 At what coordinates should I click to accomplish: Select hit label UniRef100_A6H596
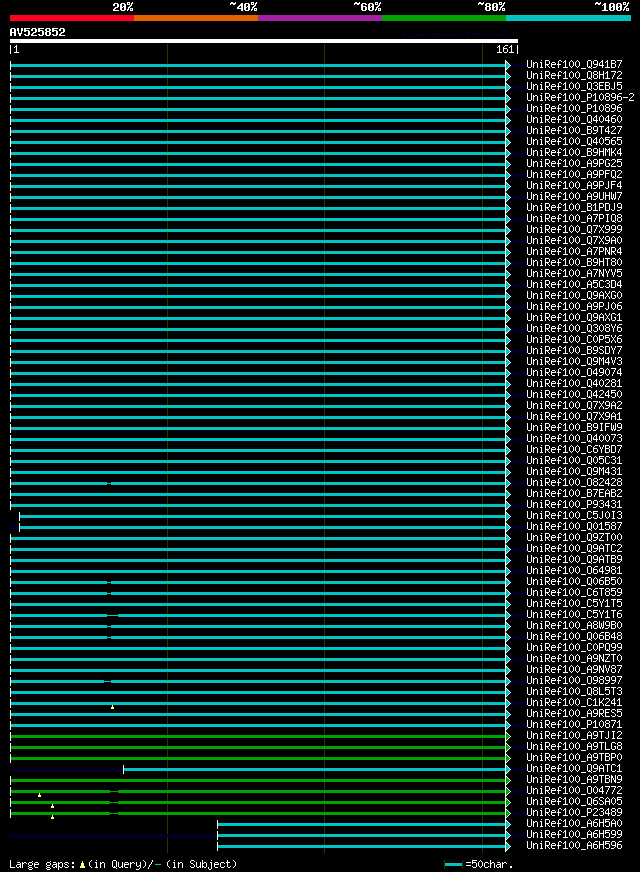[574, 845]
